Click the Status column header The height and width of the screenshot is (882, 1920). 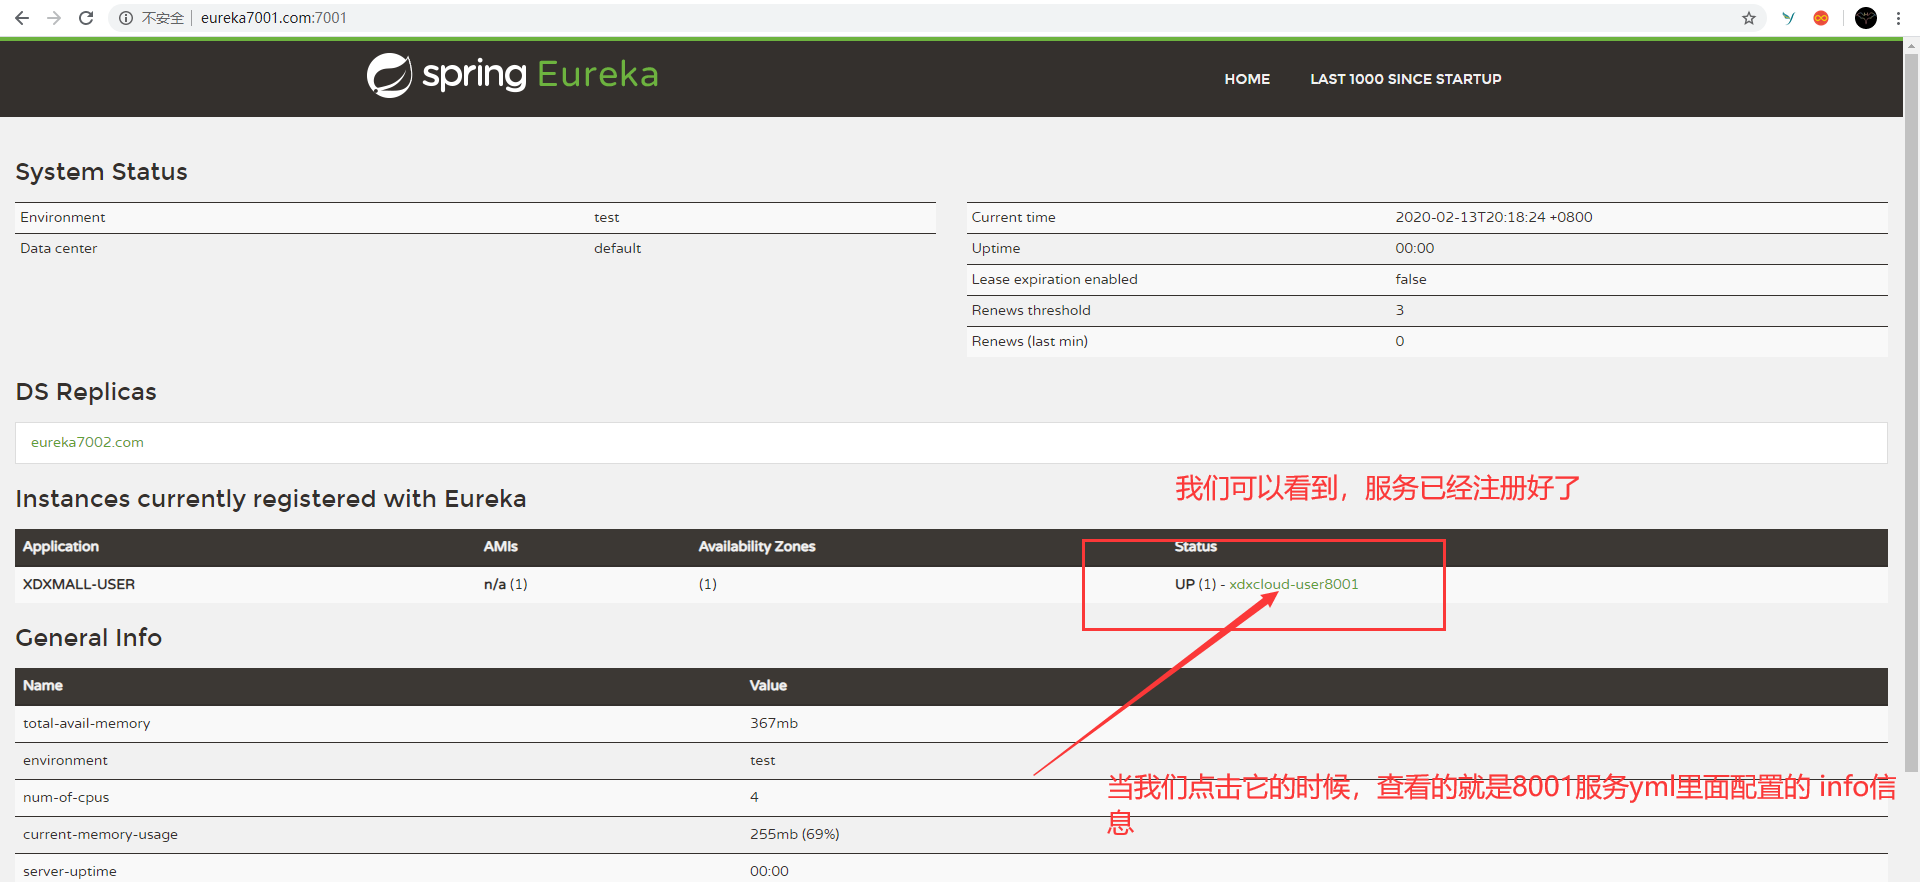click(1195, 546)
